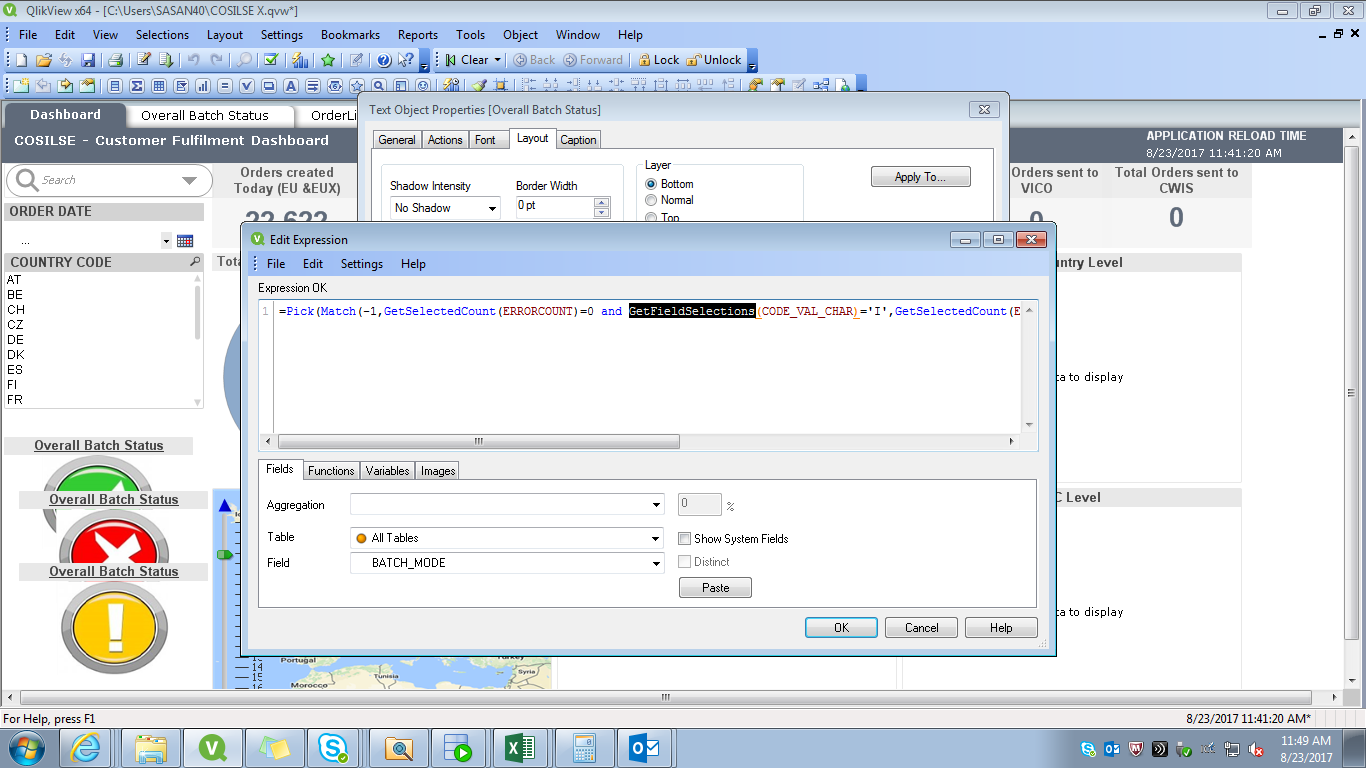Open Excel from the Windows taskbar
The height and width of the screenshot is (768, 1366).
pyautogui.click(x=520, y=748)
